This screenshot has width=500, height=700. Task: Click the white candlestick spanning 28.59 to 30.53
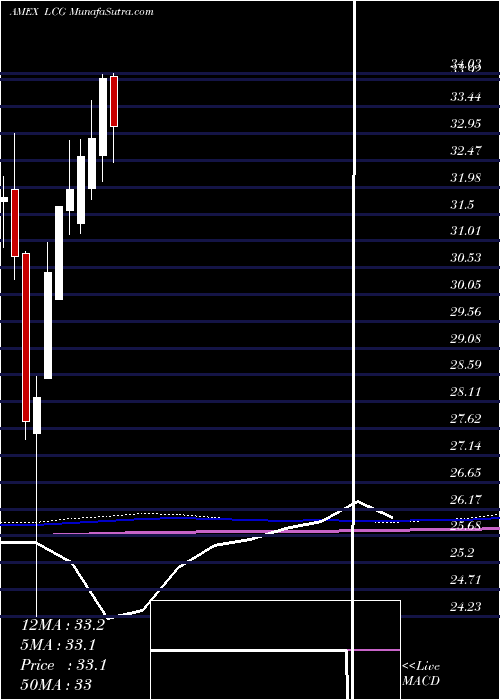click(x=48, y=325)
